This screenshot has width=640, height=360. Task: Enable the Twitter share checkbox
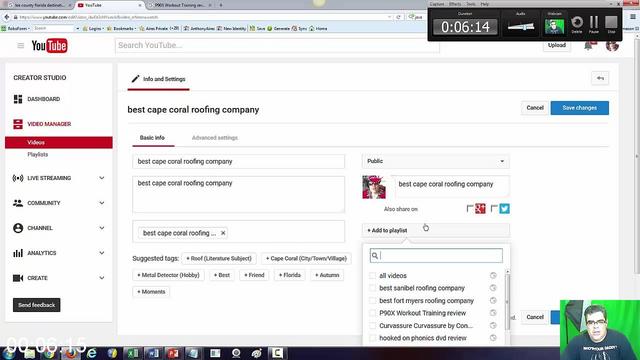(494, 209)
